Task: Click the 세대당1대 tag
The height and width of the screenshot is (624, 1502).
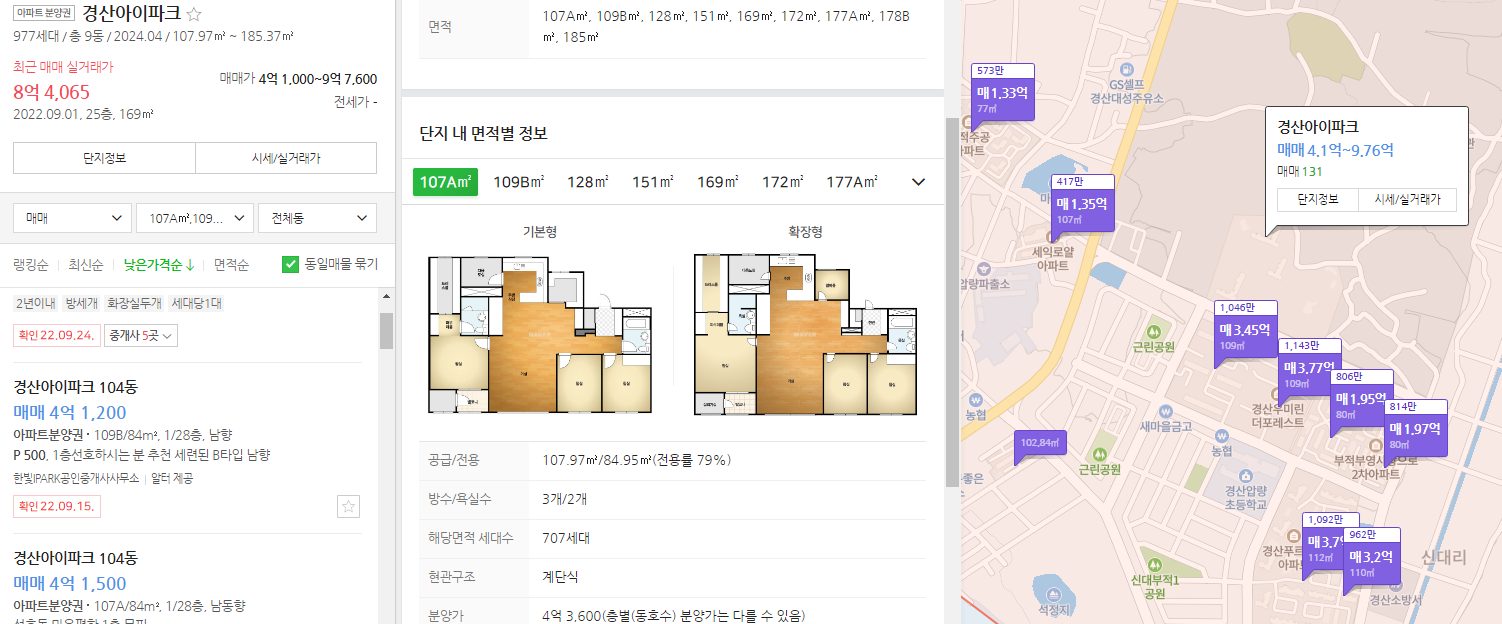Action: (197, 303)
